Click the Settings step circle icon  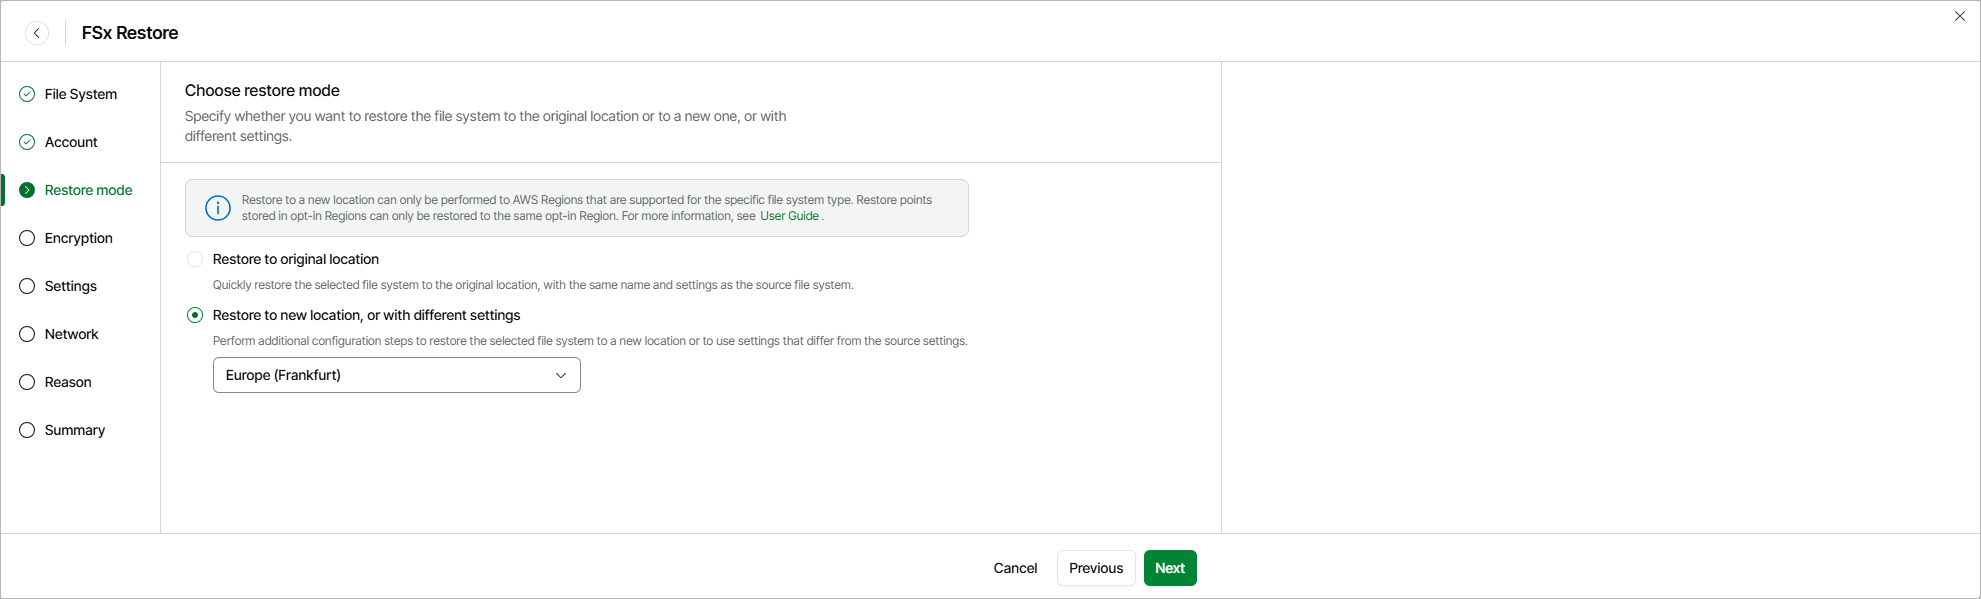coord(27,286)
